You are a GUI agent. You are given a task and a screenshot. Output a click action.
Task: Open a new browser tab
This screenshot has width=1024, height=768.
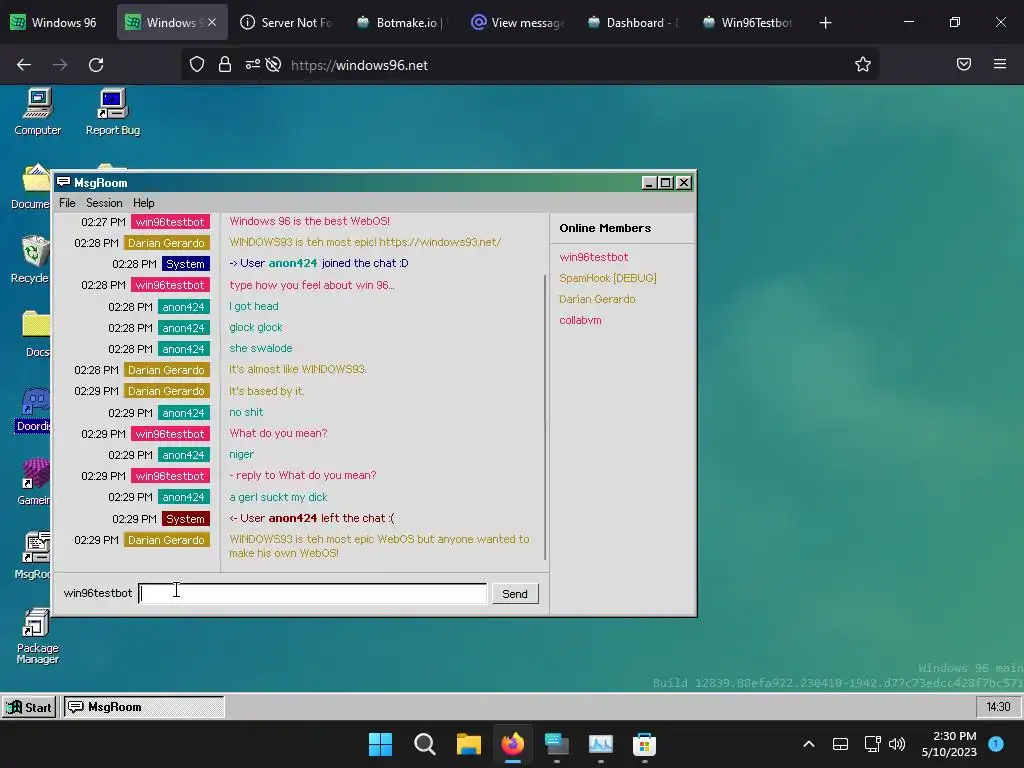tap(825, 23)
